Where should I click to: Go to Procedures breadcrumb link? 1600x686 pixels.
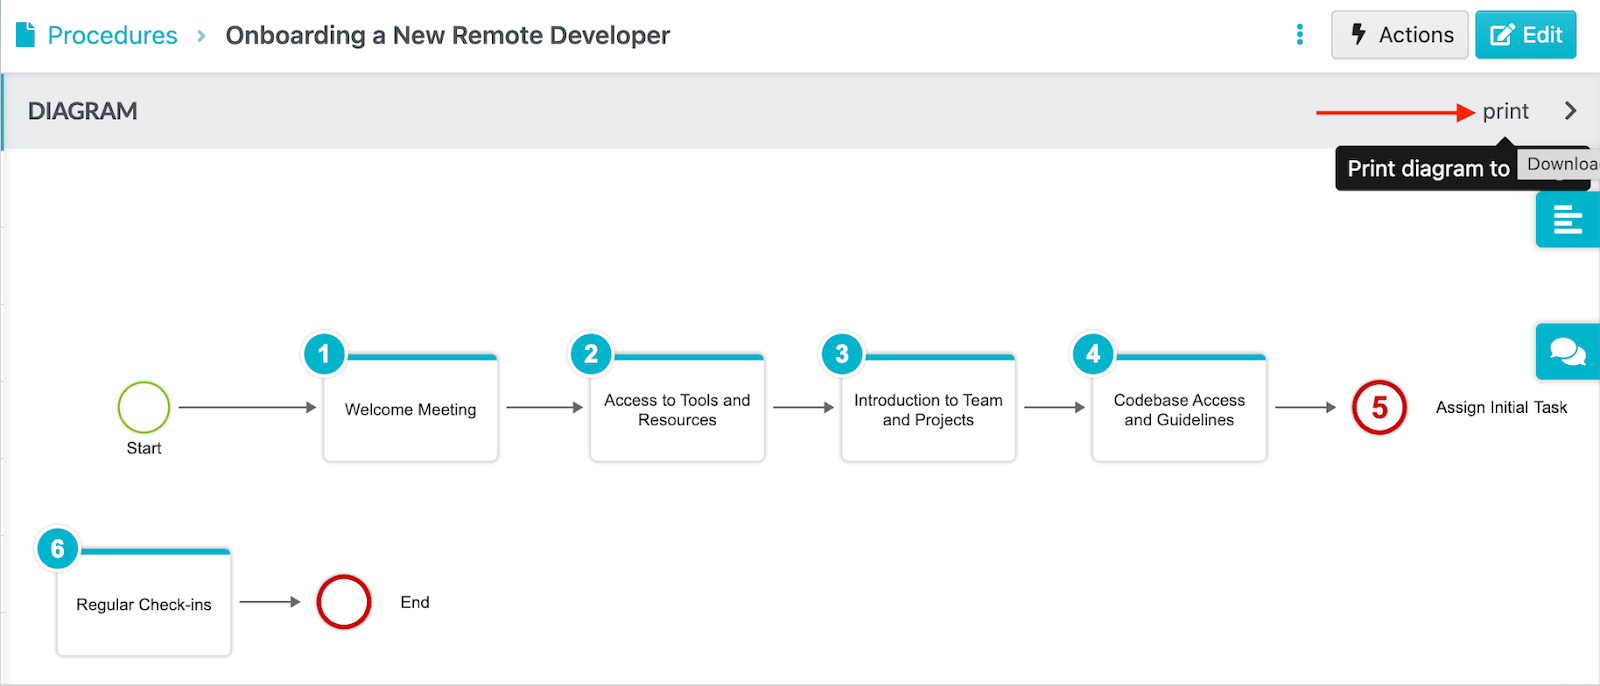coord(112,35)
